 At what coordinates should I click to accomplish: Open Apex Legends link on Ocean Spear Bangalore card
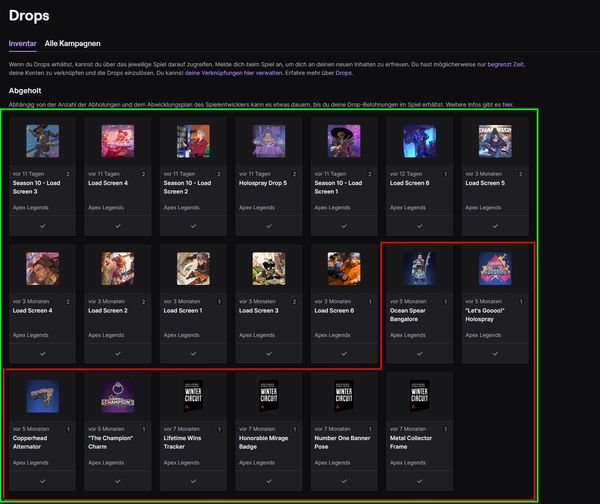(408, 335)
